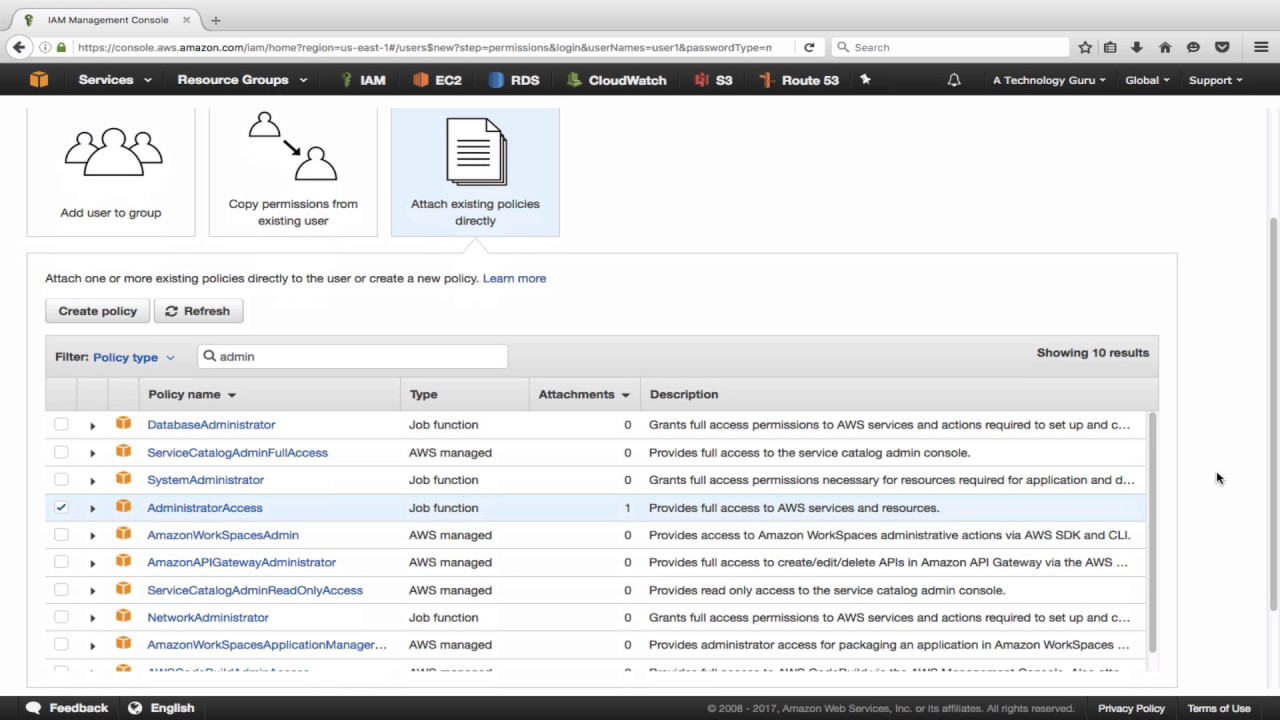
Task: Open the Support menu
Action: click(x=1215, y=80)
